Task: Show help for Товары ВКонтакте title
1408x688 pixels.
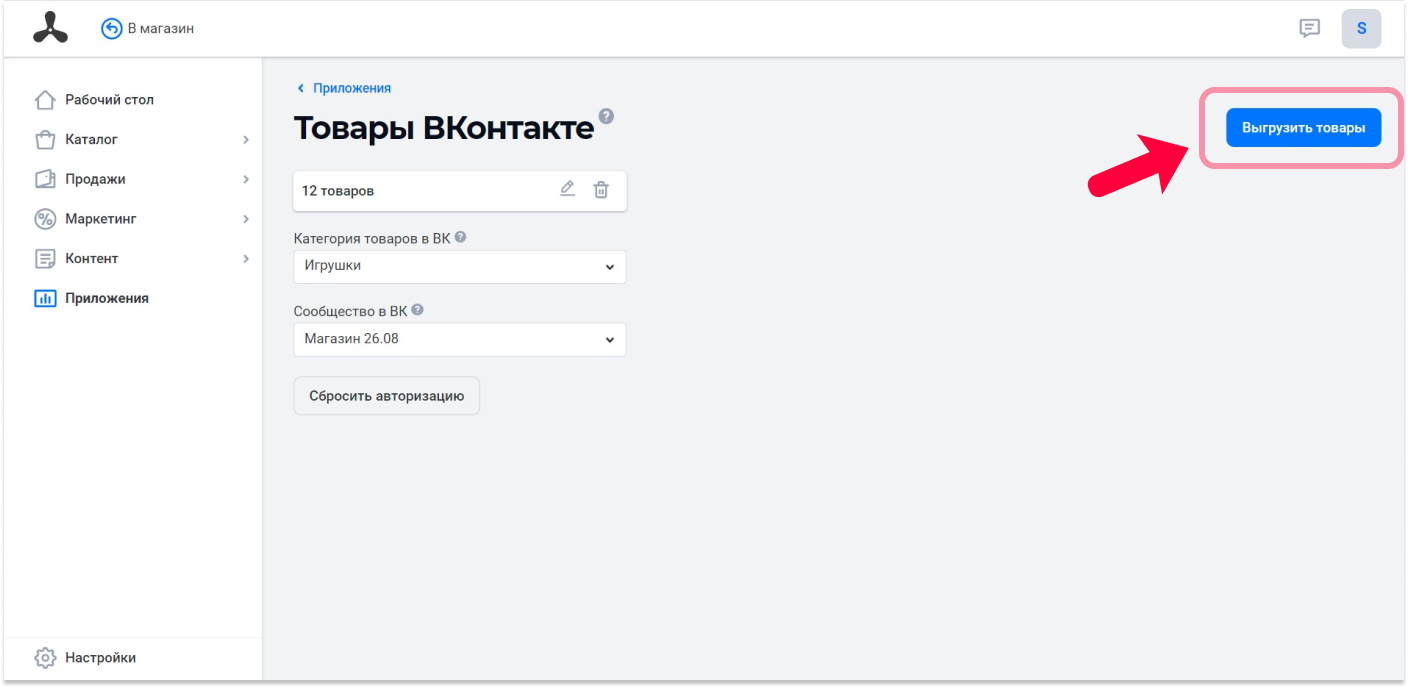Action: tap(606, 116)
